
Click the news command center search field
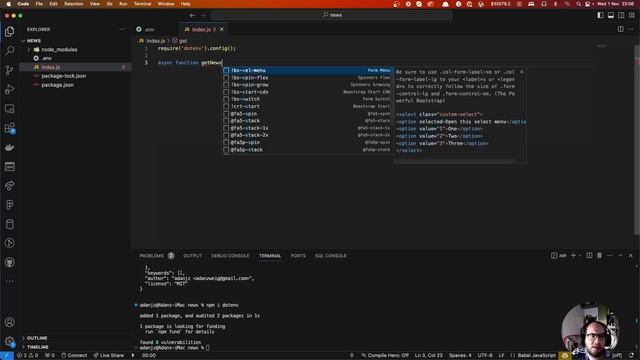click(332, 15)
